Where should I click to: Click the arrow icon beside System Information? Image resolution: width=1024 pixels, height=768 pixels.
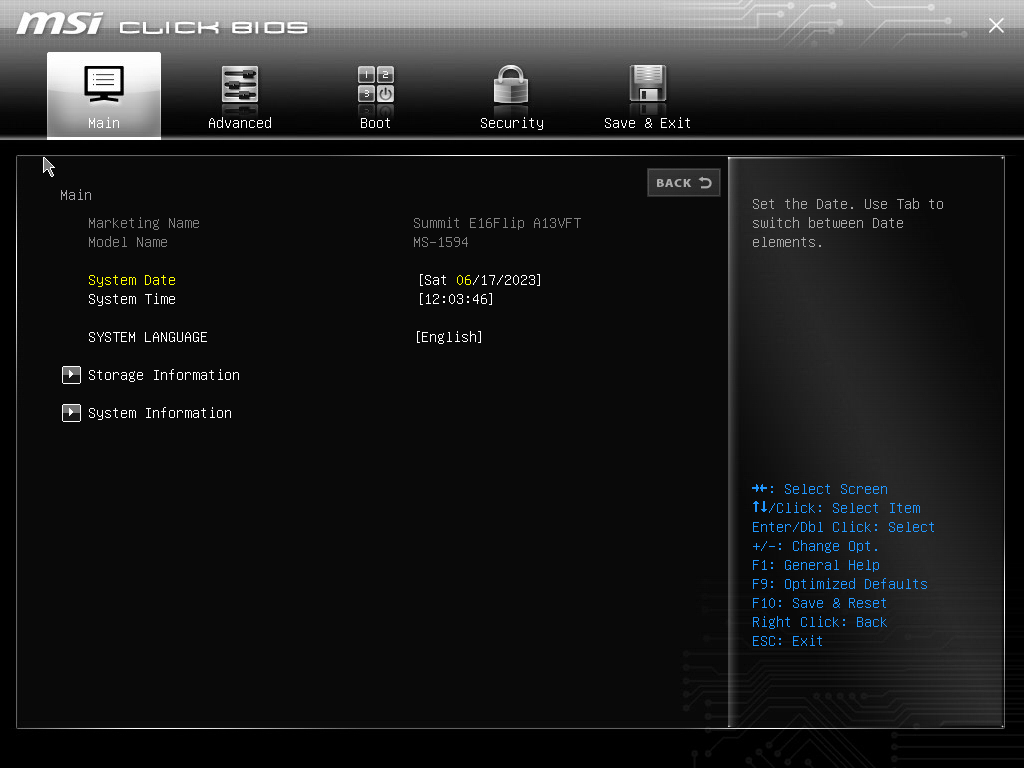click(71, 413)
